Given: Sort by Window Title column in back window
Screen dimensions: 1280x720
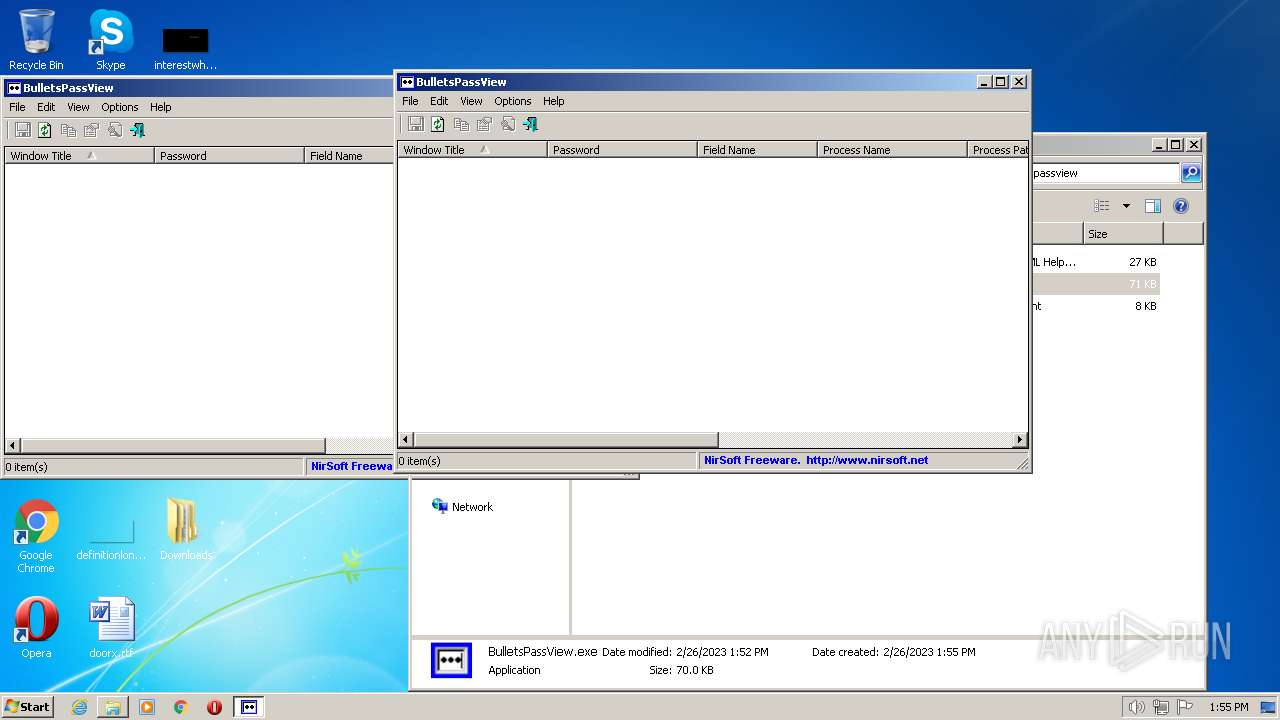Looking at the screenshot, I should (x=79, y=156).
